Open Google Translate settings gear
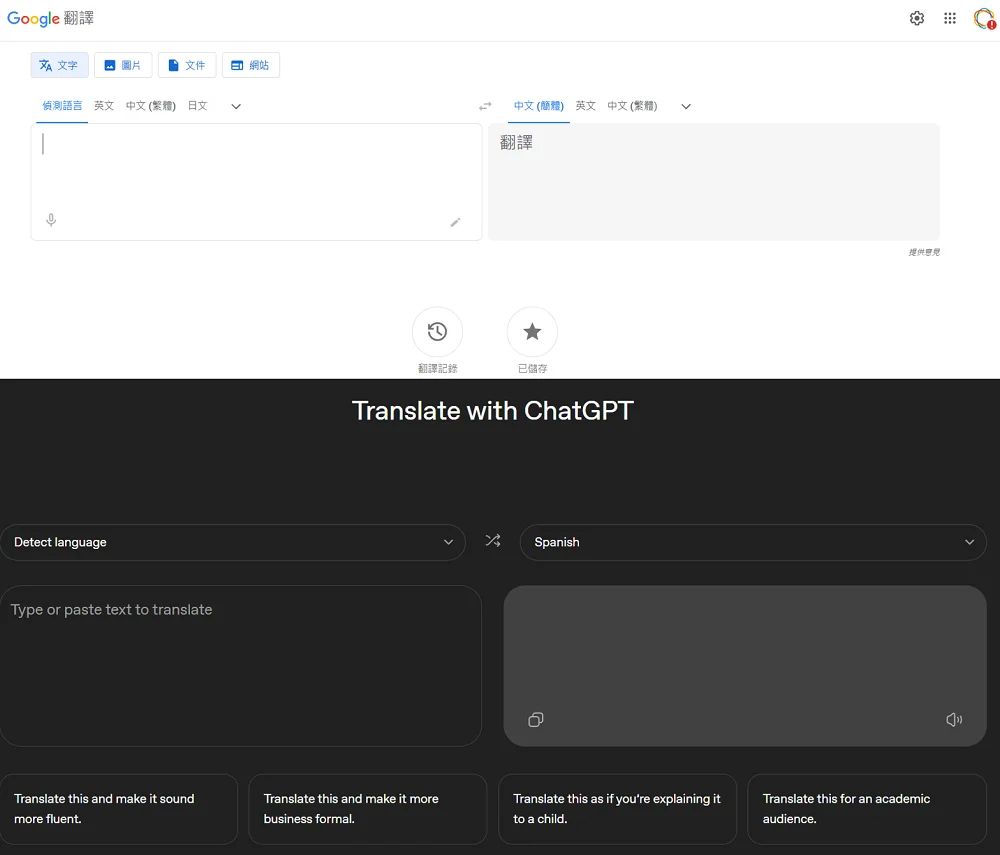 pyautogui.click(x=916, y=18)
